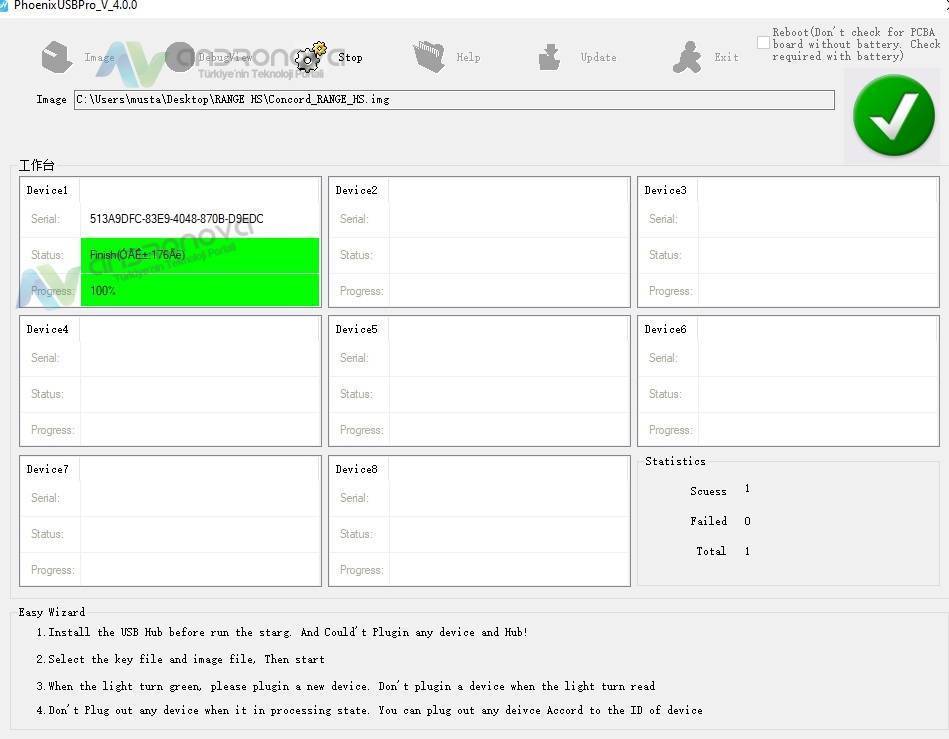Click the PhoenixUSBPro title bar app icon
This screenshot has height=739, width=949.
coord(4,5)
